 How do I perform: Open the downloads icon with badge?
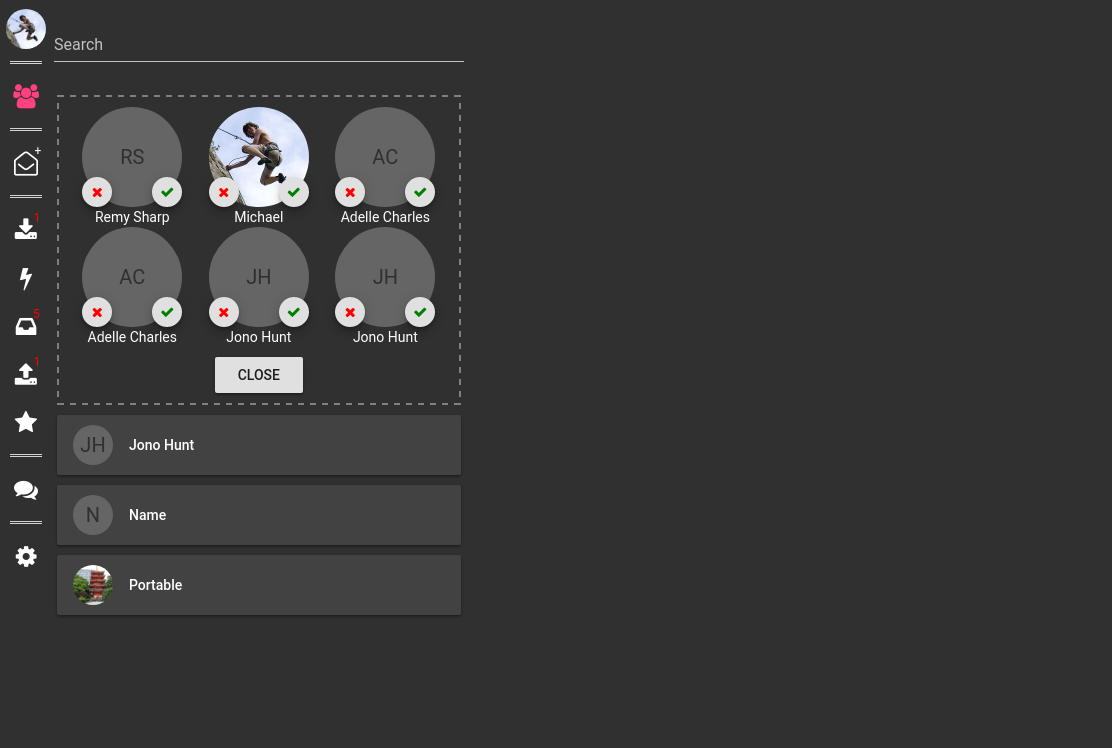coord(26,228)
